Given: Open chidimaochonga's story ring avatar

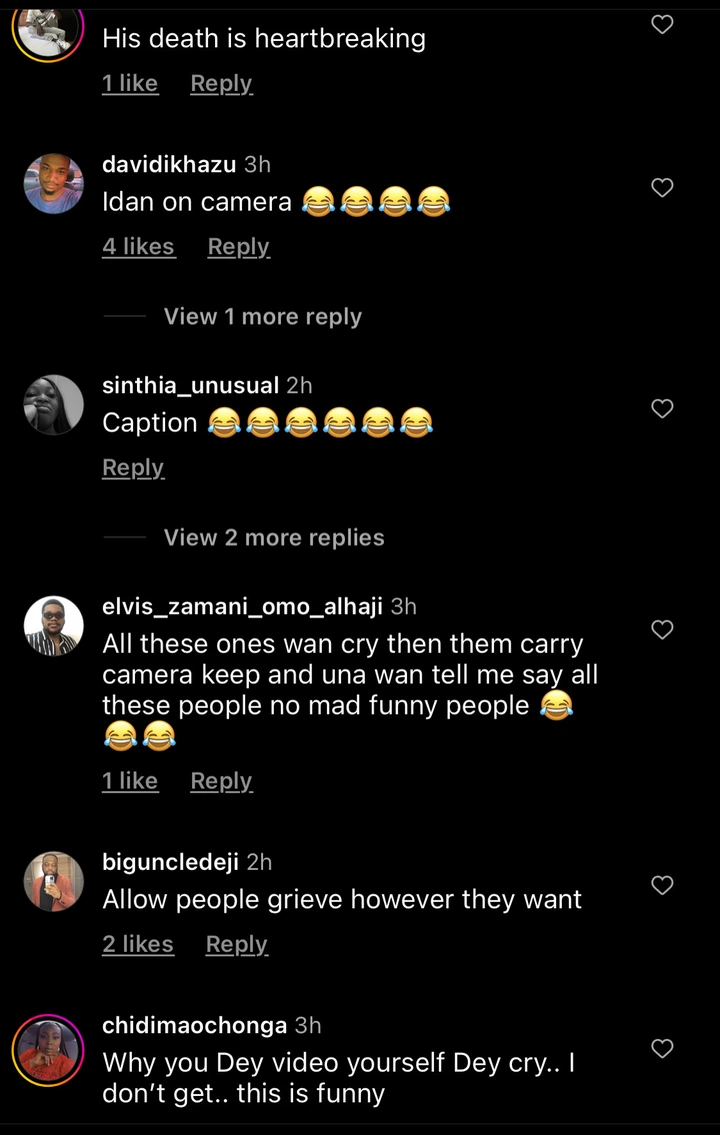Looking at the screenshot, I should click(47, 1050).
